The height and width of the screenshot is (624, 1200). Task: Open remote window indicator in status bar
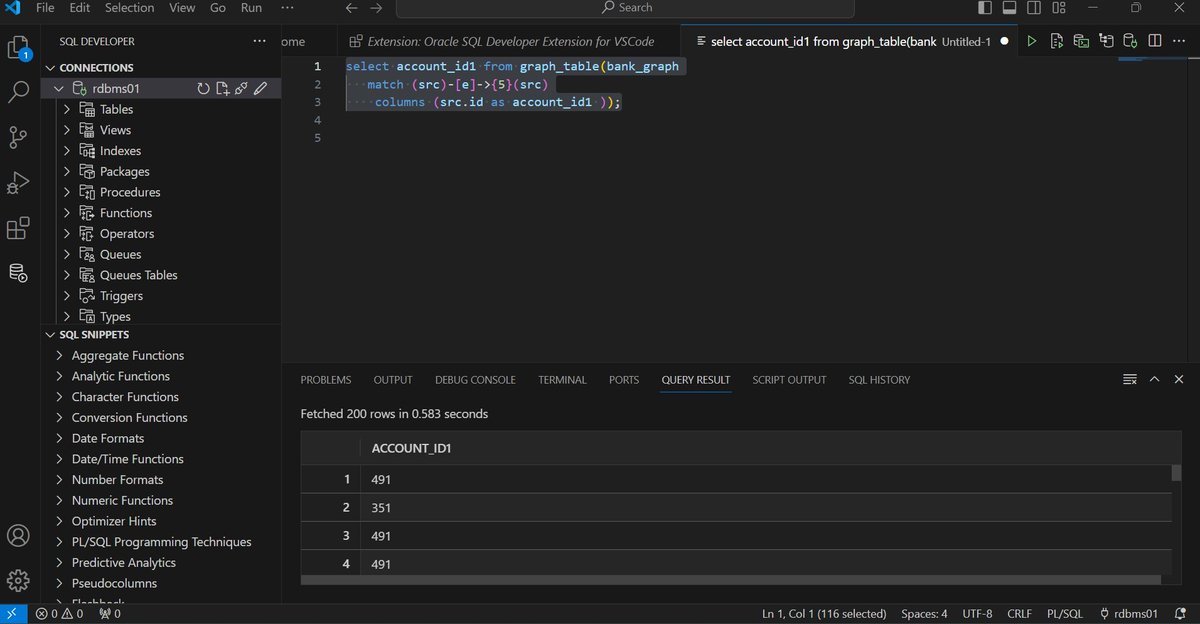tap(14, 614)
